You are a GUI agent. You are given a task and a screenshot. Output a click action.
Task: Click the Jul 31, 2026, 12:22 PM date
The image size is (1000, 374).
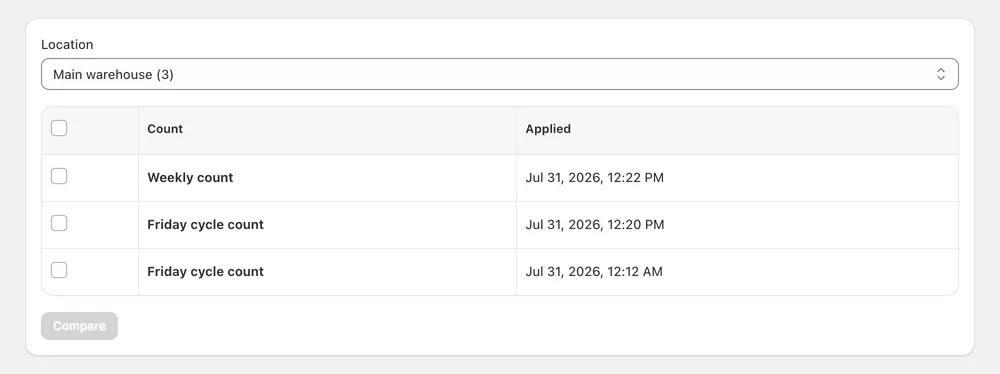(594, 178)
